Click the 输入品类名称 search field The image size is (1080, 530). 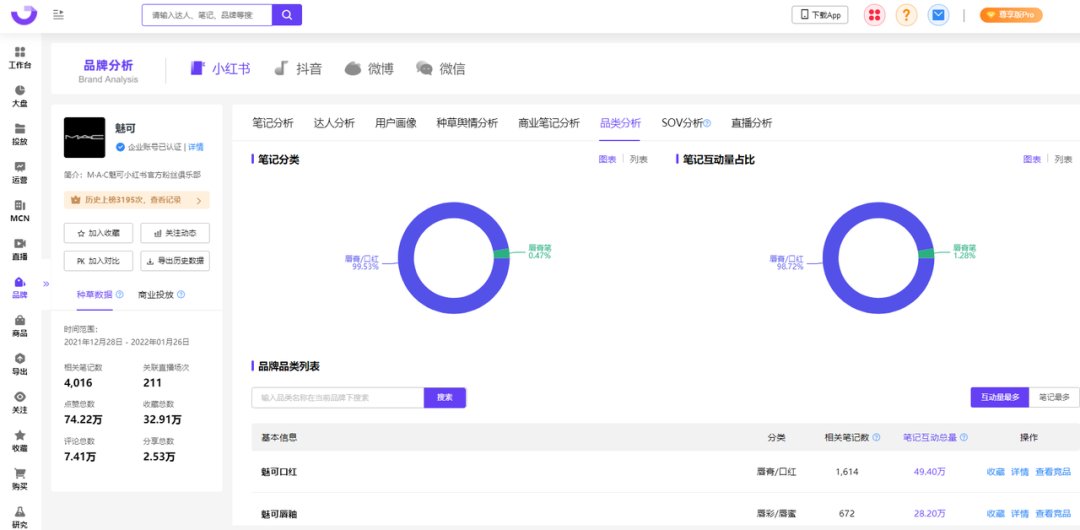pos(338,398)
